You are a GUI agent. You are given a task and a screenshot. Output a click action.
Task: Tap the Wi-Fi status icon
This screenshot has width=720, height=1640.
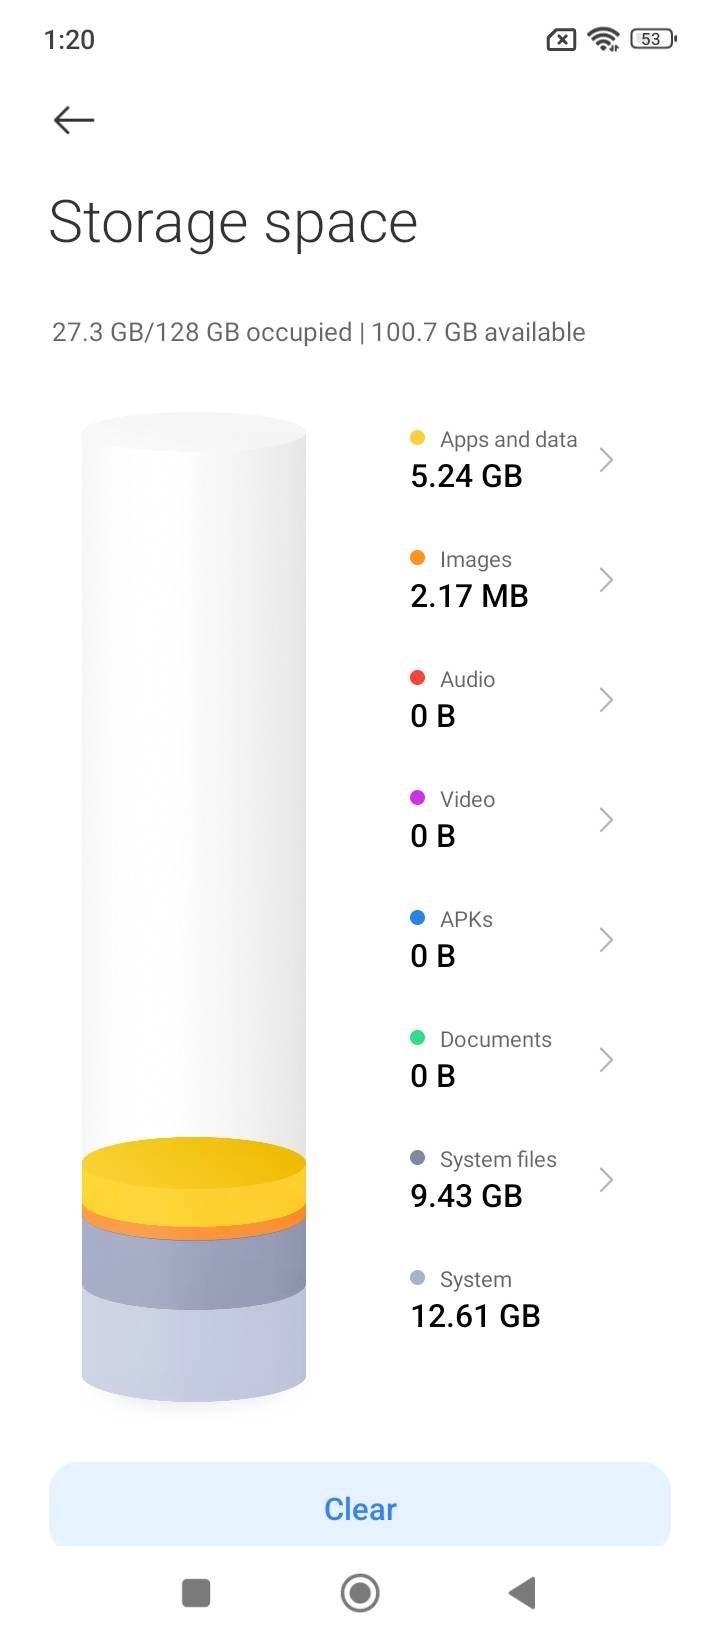[604, 39]
